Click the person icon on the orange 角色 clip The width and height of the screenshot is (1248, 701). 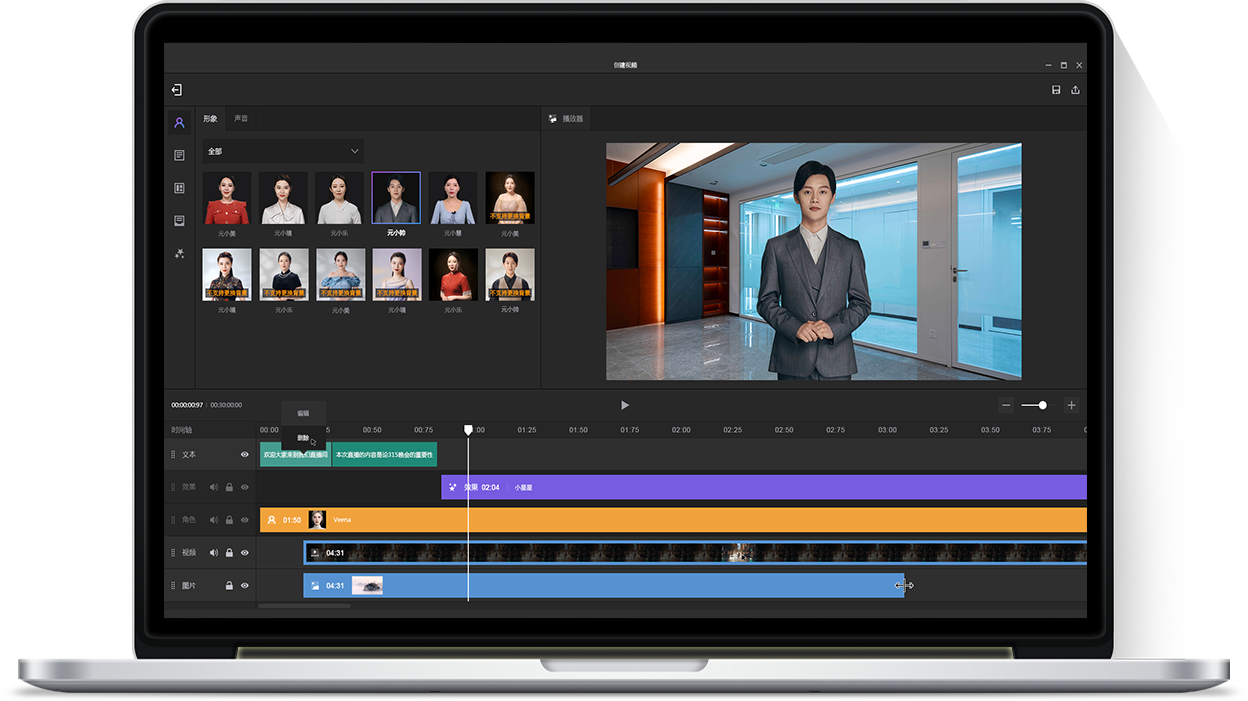[x=271, y=520]
